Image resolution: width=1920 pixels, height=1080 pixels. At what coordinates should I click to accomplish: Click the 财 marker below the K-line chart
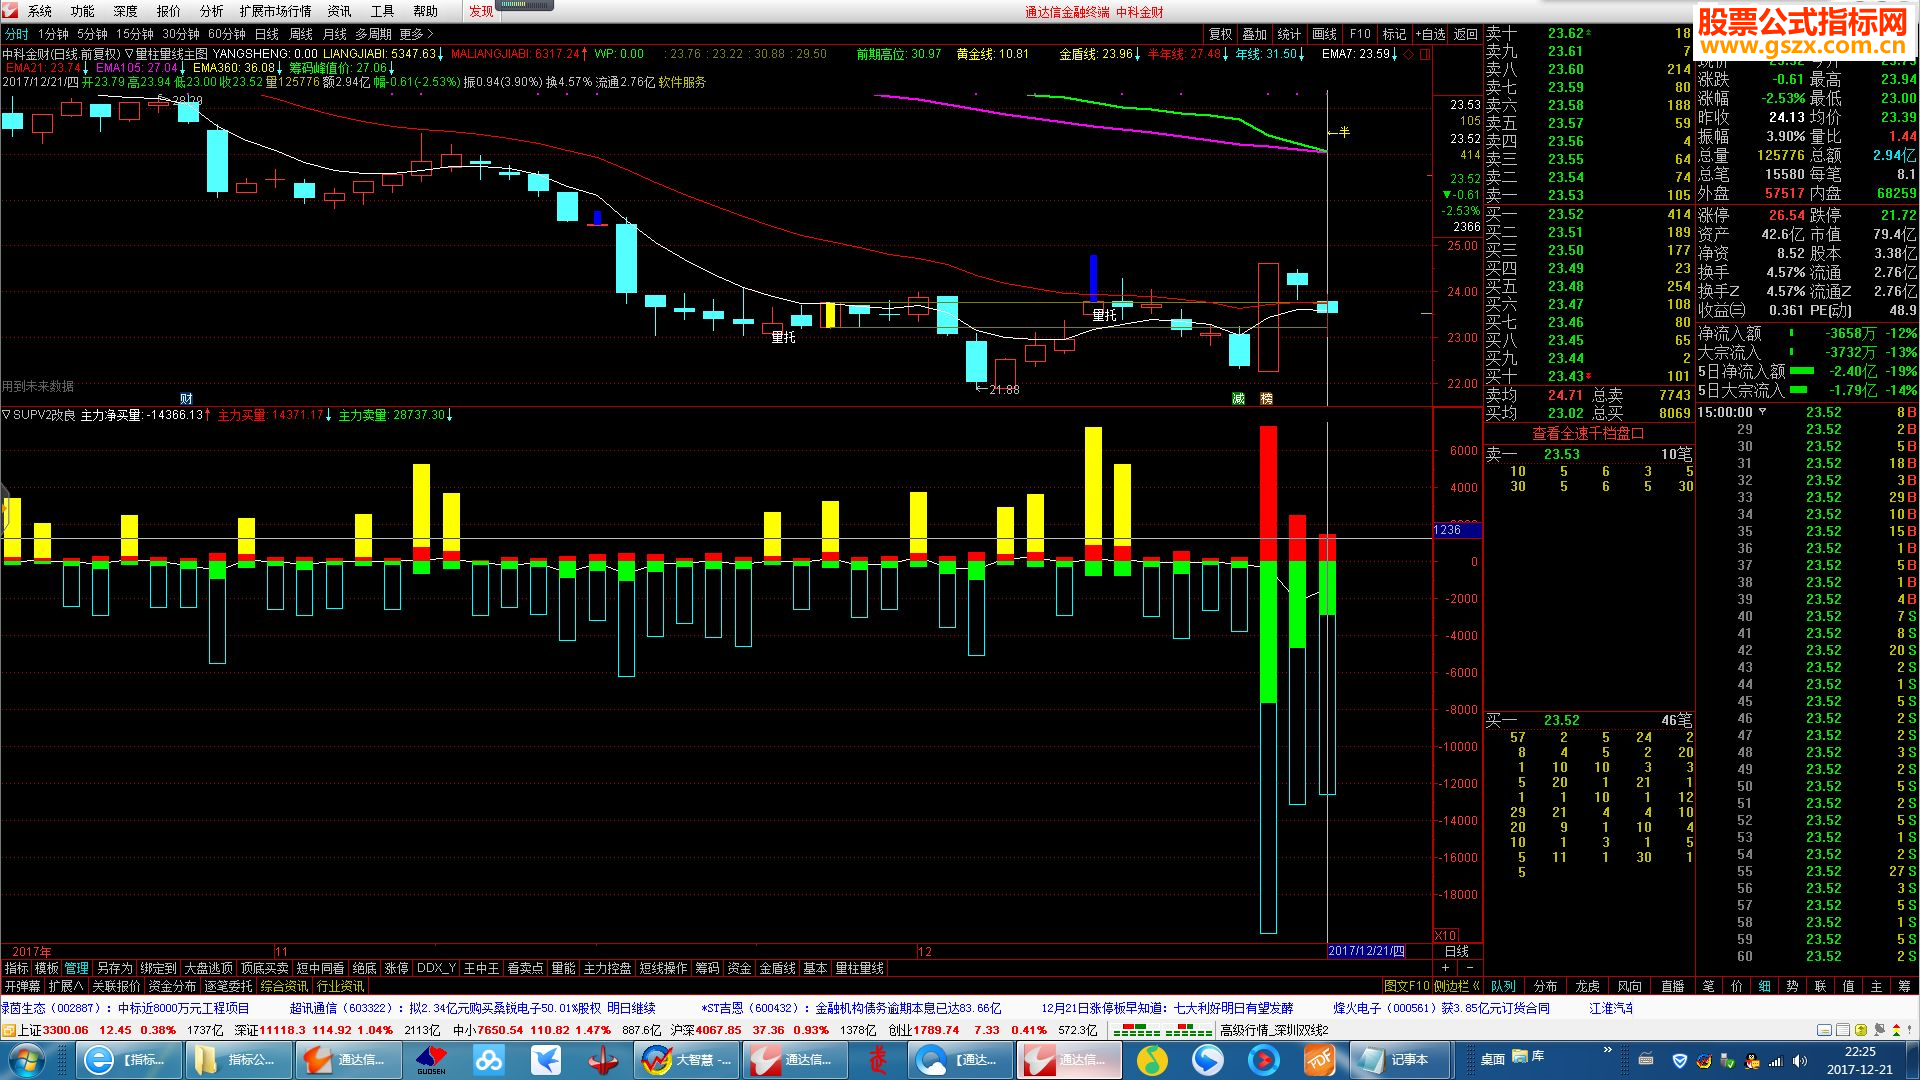pos(186,399)
